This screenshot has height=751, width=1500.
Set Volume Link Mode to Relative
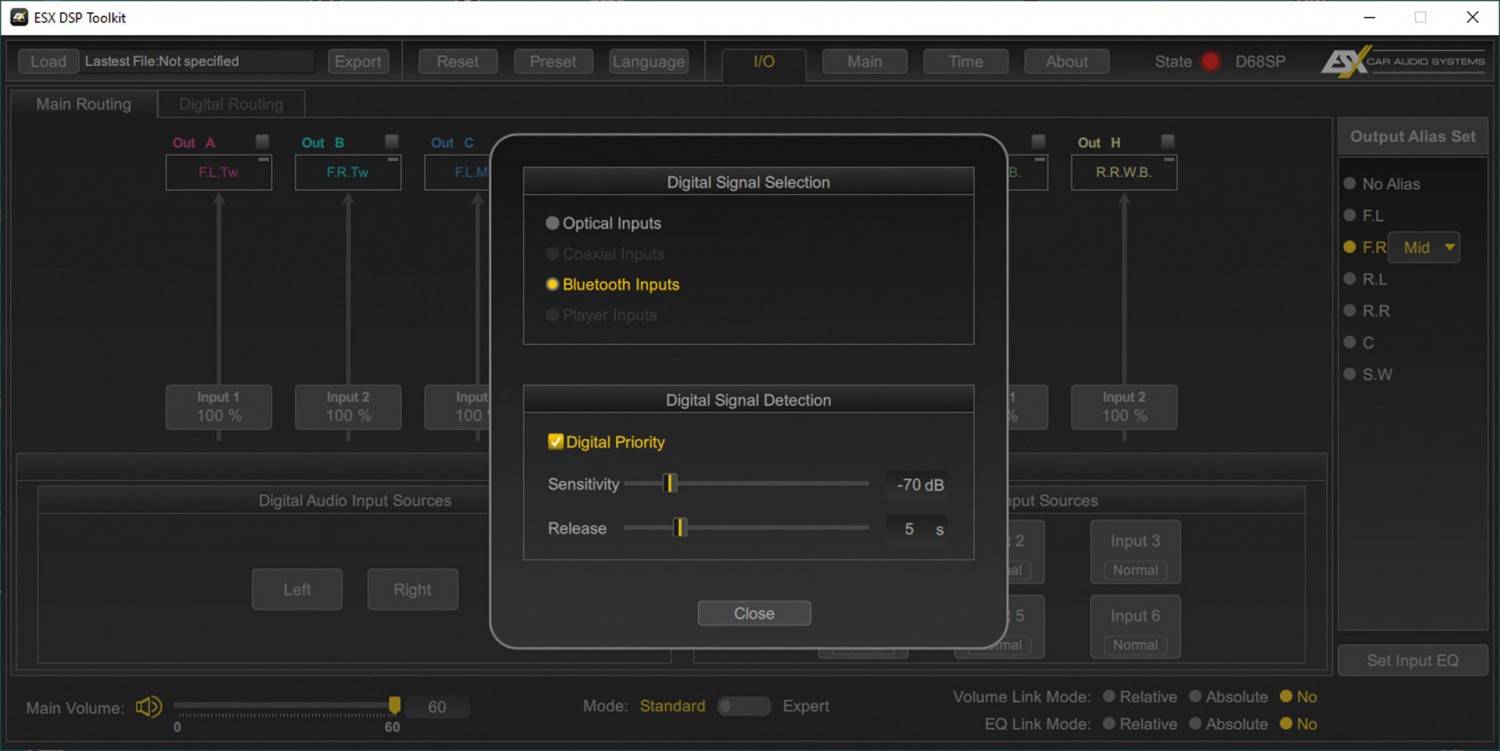click(x=1140, y=697)
